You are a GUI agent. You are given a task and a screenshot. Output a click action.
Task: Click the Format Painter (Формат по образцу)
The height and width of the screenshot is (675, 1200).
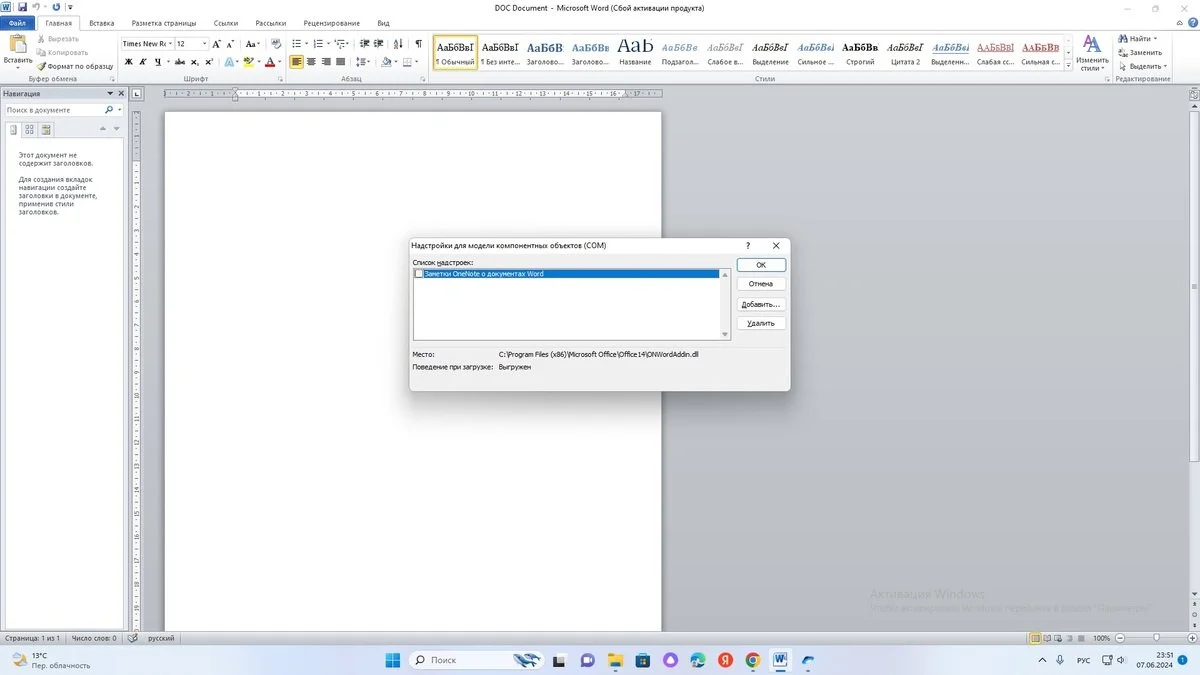pyautogui.click(x=75, y=66)
